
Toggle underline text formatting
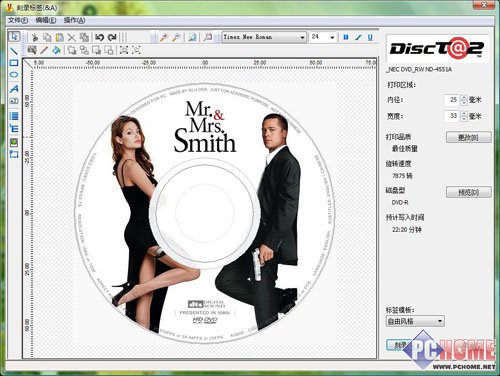pyautogui.click(x=370, y=37)
